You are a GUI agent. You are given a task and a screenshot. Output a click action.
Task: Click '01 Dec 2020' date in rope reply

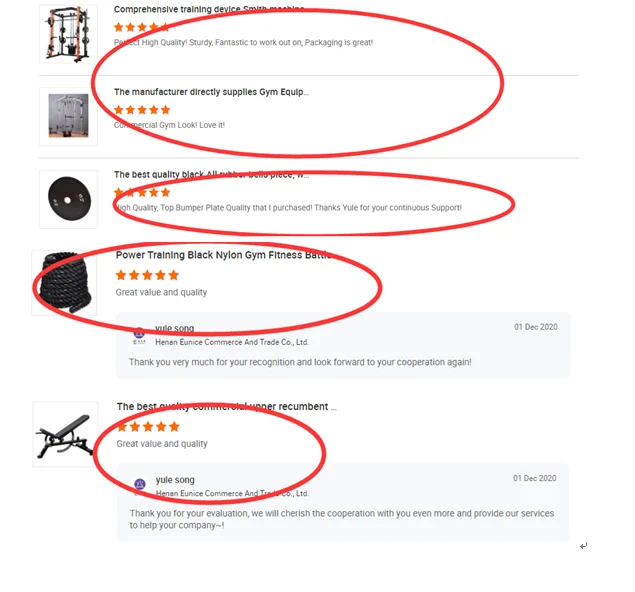[536, 327]
